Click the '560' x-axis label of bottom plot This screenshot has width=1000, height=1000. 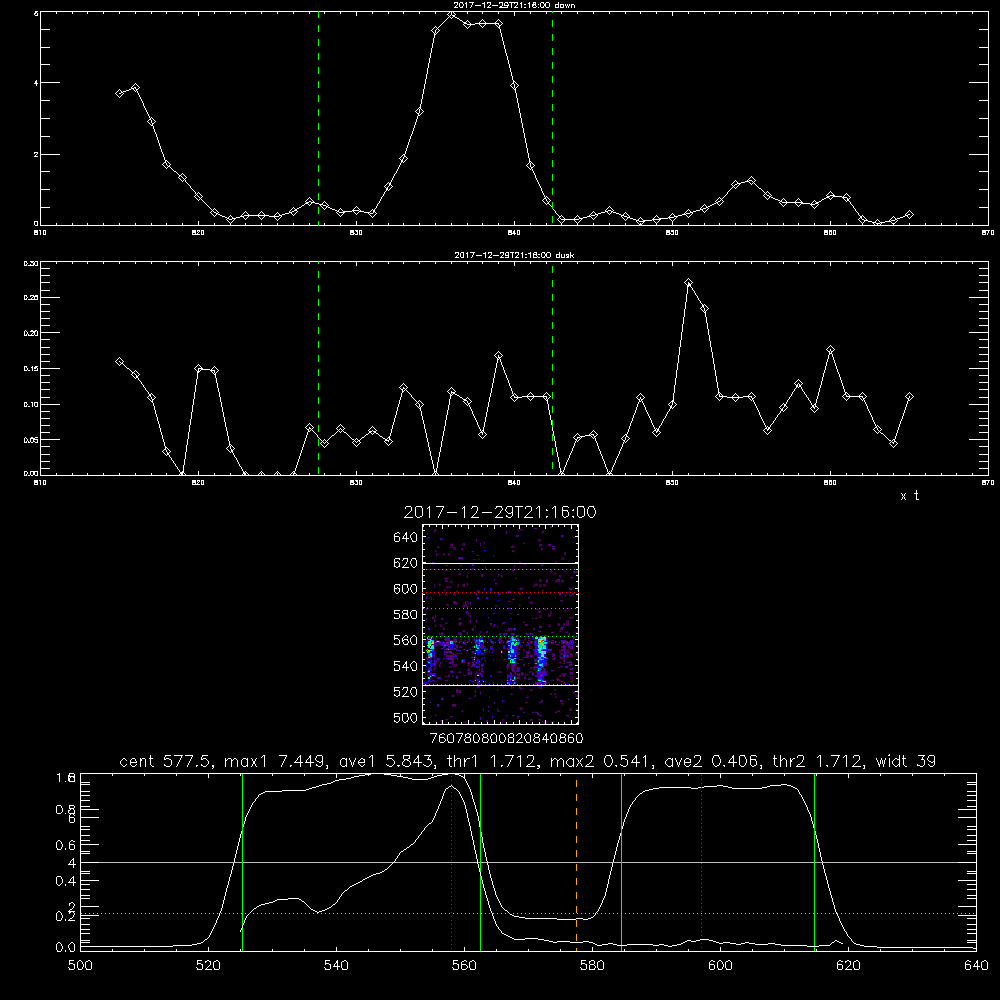[464, 965]
